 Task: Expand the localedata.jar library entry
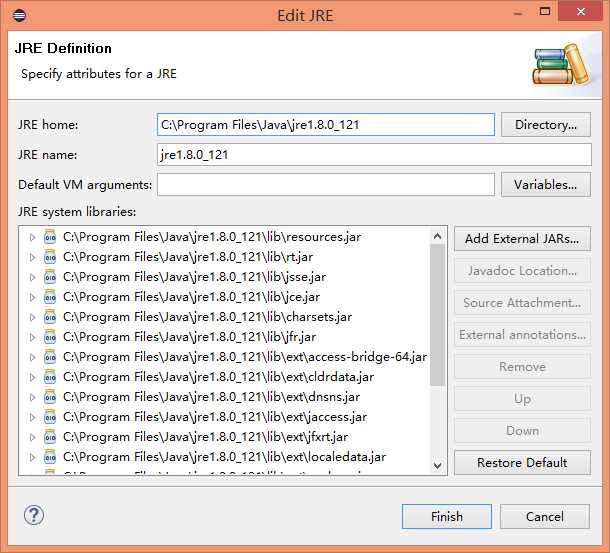[x=32, y=457]
